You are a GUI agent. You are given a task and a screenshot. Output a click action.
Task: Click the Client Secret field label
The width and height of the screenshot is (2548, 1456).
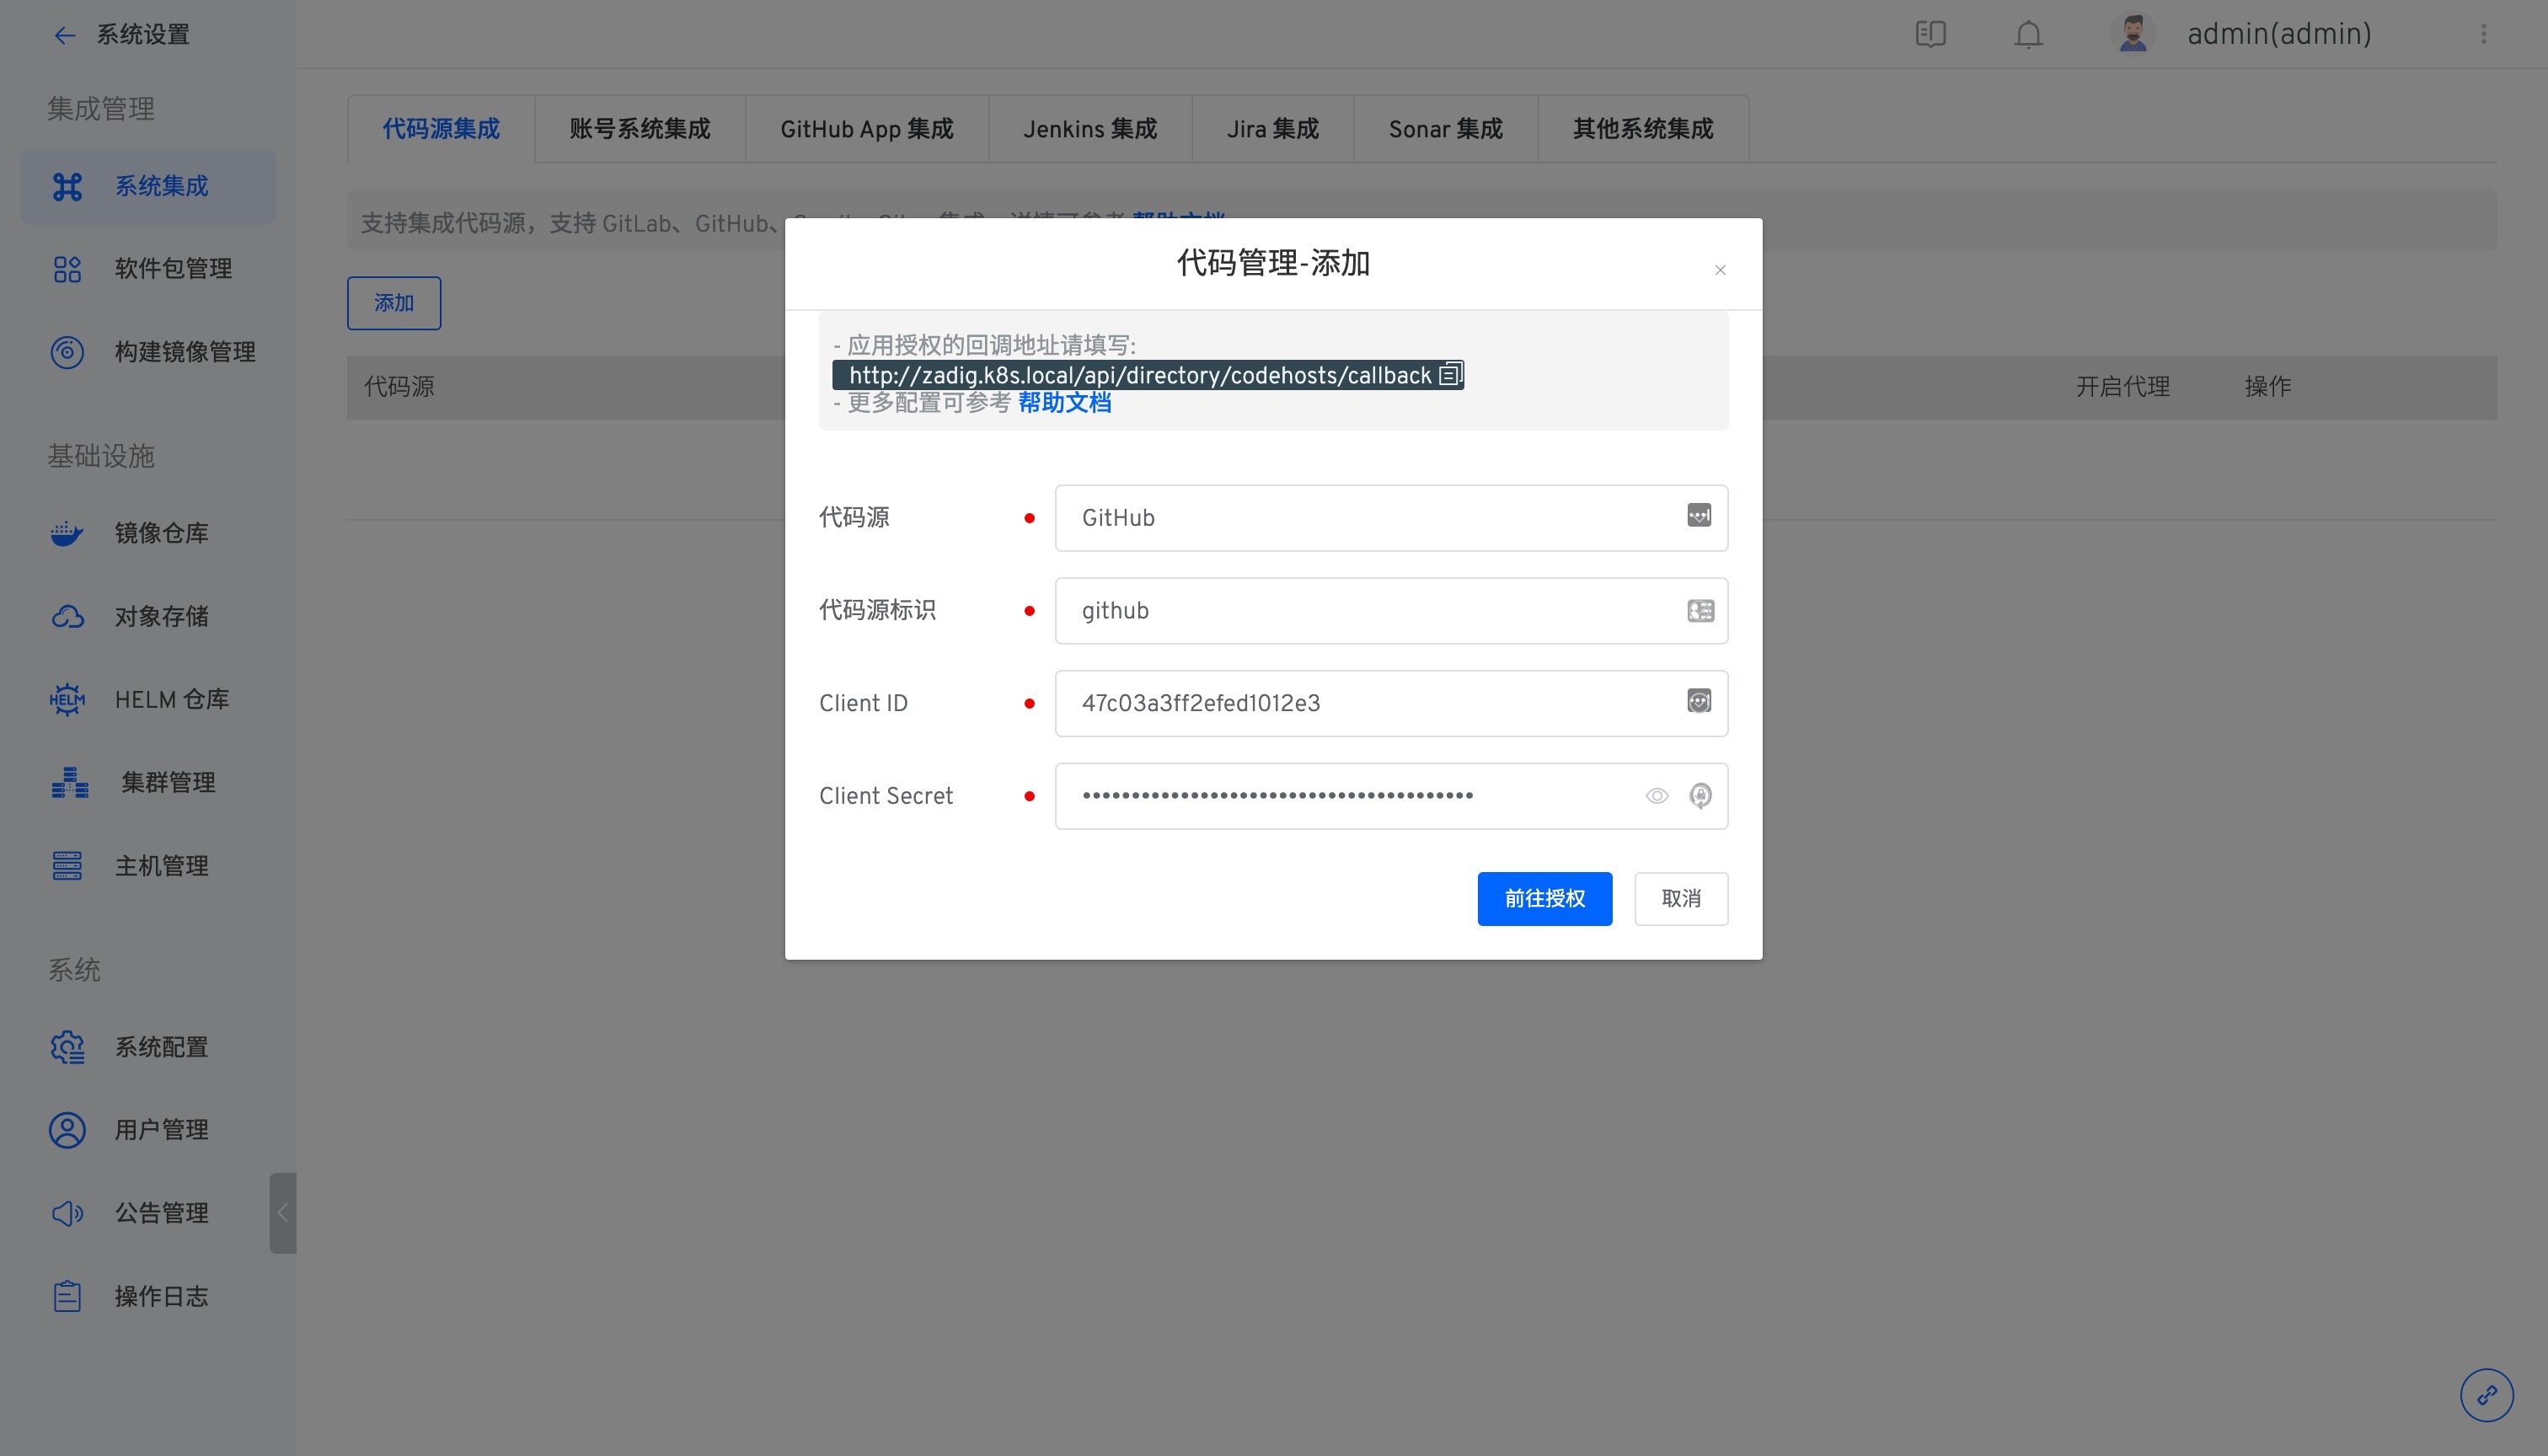886,796
